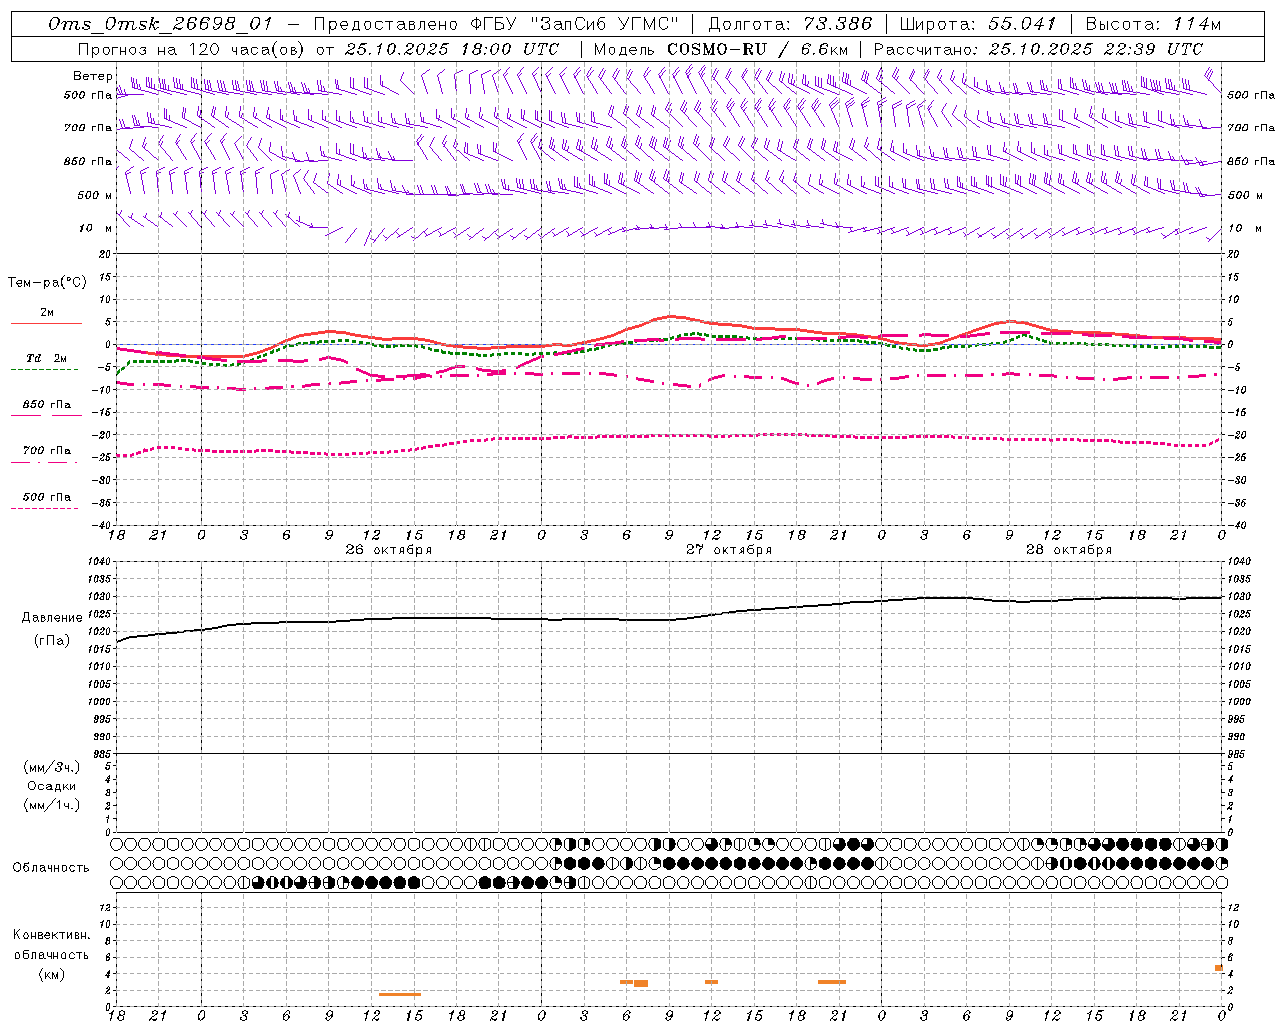Click the Тем-ра(°C) axis label
The width and height of the screenshot is (1280, 1024).
click(x=47, y=282)
